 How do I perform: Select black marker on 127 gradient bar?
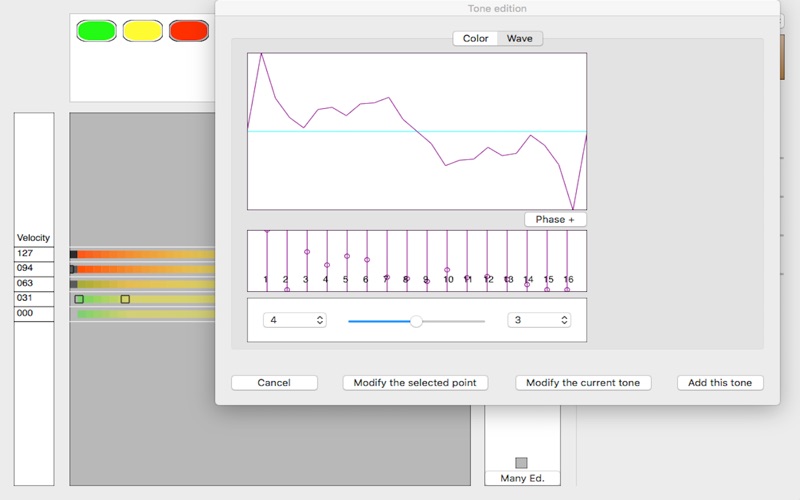73,254
